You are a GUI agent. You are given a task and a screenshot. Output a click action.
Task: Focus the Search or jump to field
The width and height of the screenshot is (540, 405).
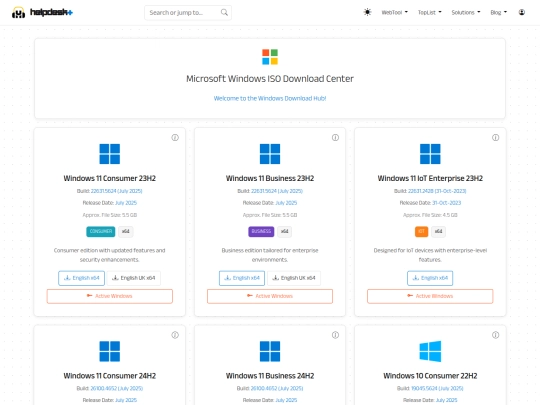point(188,13)
